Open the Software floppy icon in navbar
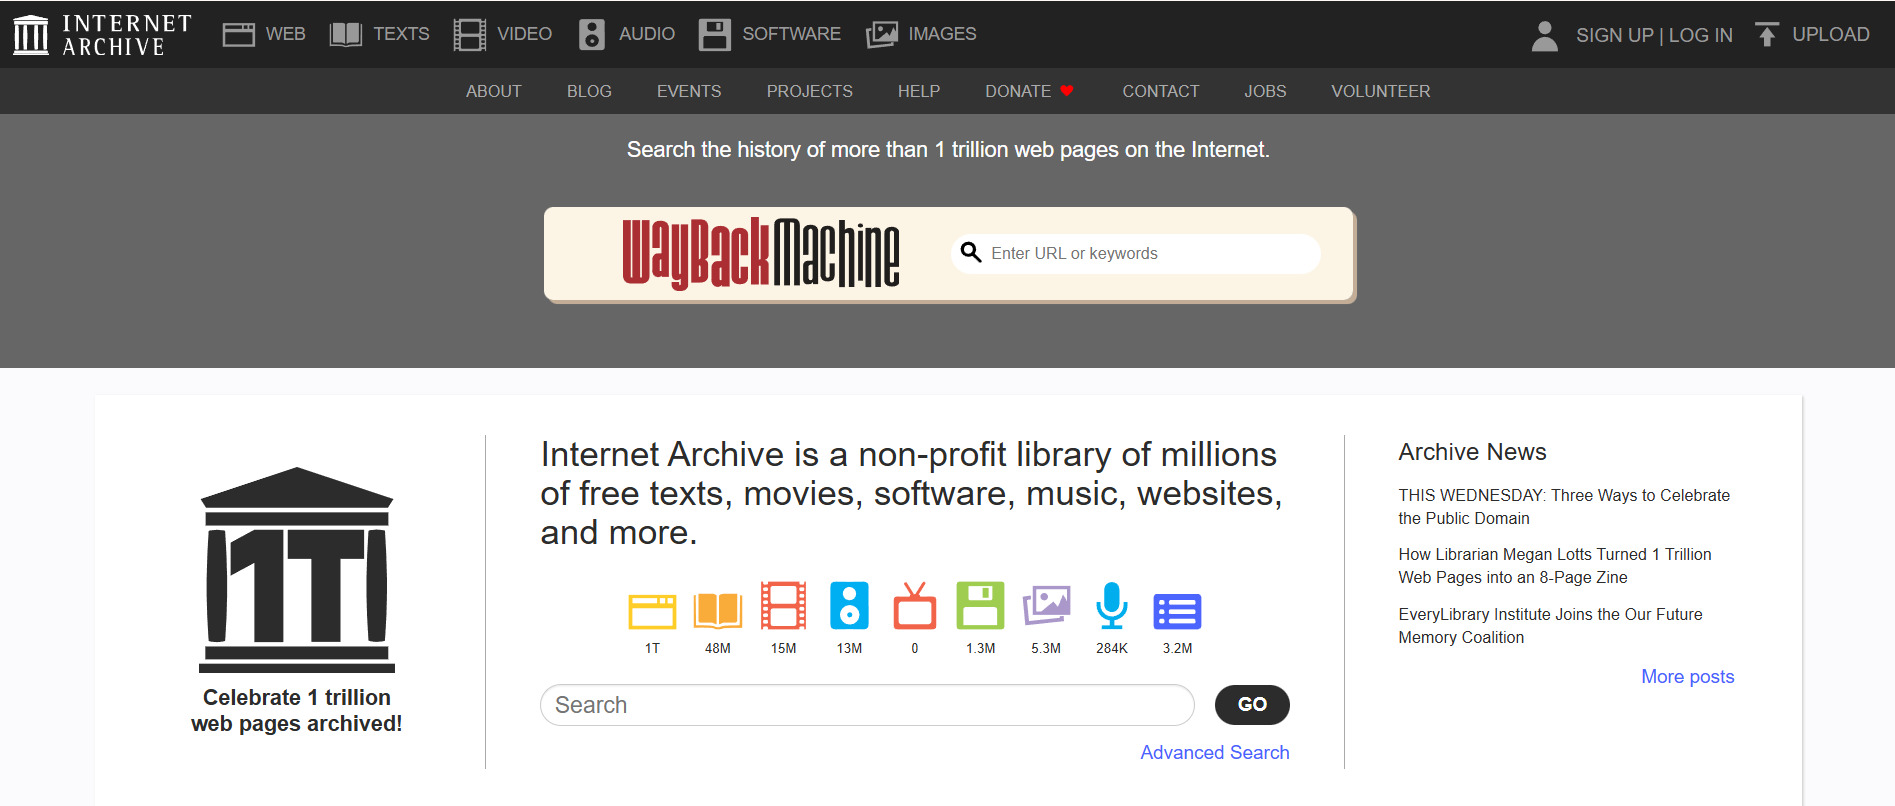This screenshot has width=1895, height=806. pyautogui.click(x=714, y=35)
